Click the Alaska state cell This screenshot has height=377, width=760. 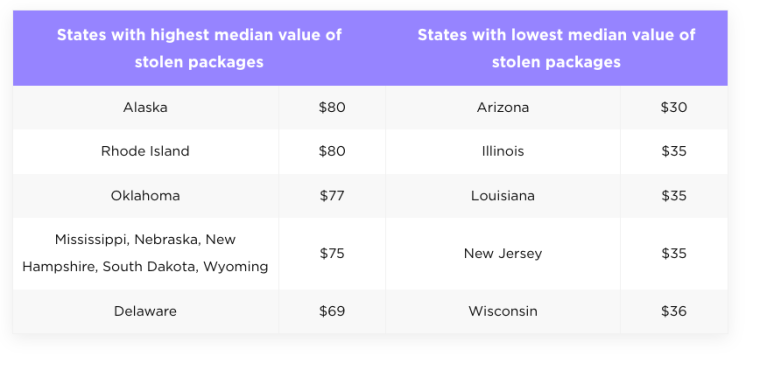(x=145, y=107)
